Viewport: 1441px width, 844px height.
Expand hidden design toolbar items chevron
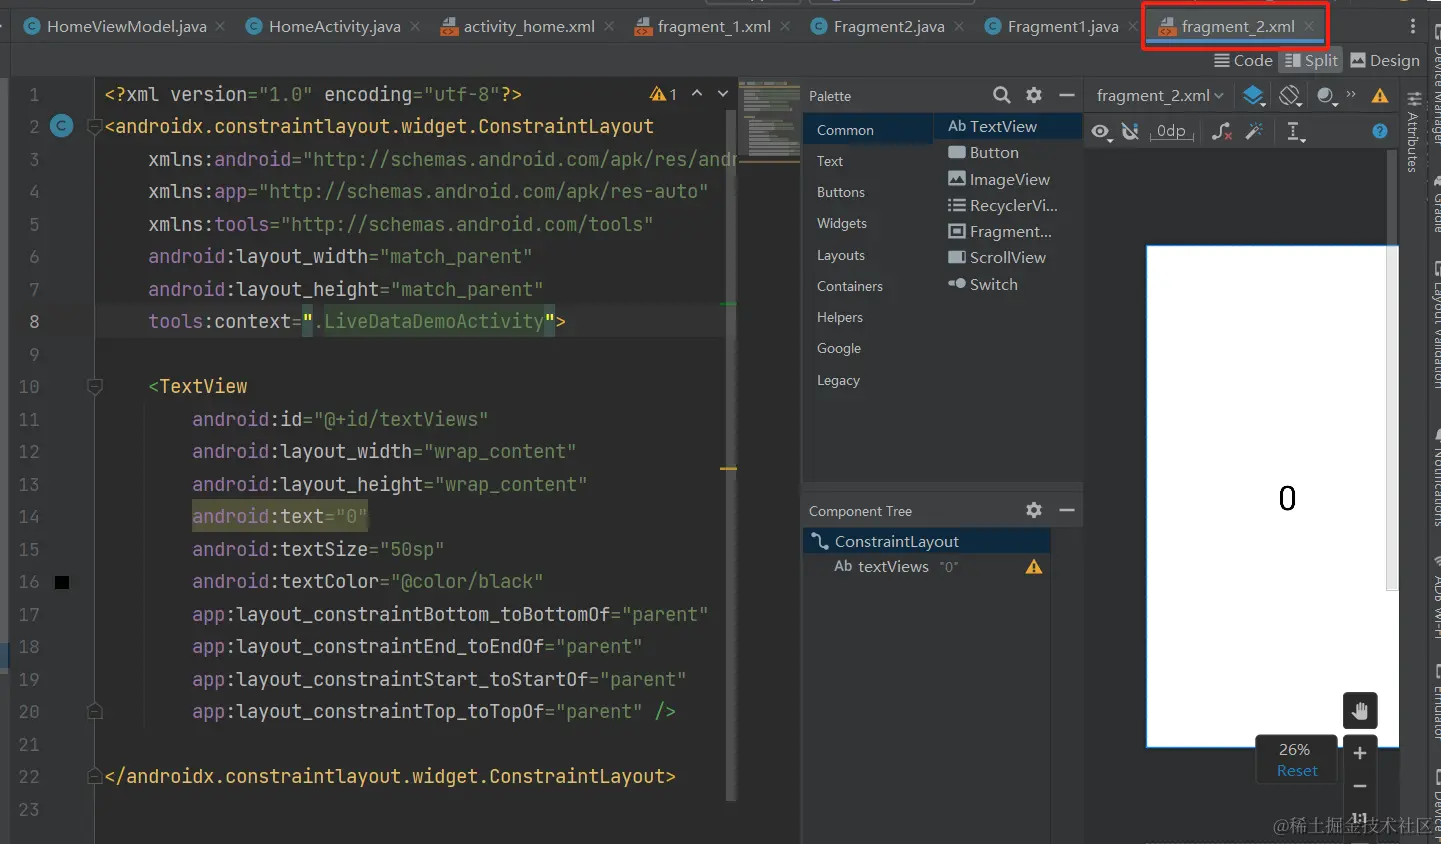click(1352, 94)
